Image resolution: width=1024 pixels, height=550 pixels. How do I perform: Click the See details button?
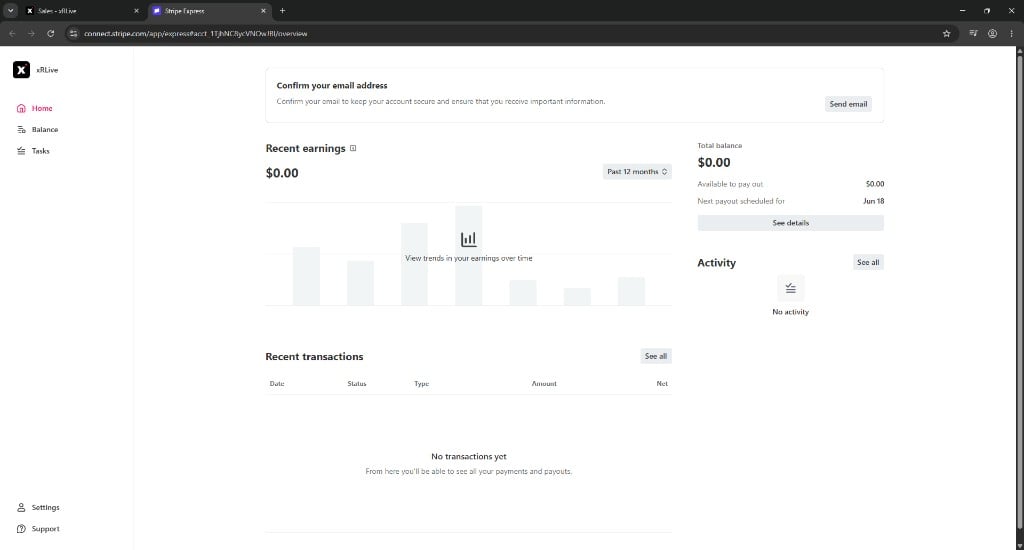[790, 223]
